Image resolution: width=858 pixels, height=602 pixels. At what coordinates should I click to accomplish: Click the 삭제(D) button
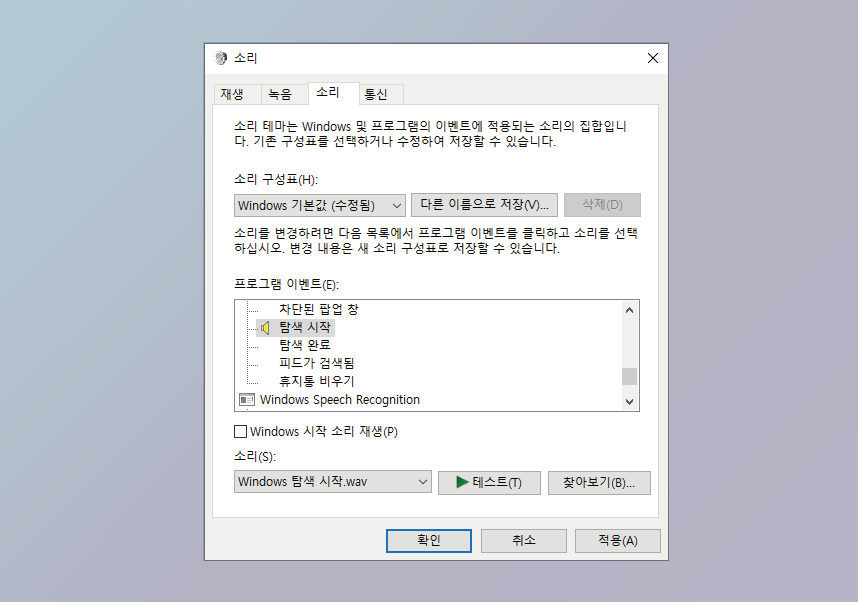[x=602, y=205]
